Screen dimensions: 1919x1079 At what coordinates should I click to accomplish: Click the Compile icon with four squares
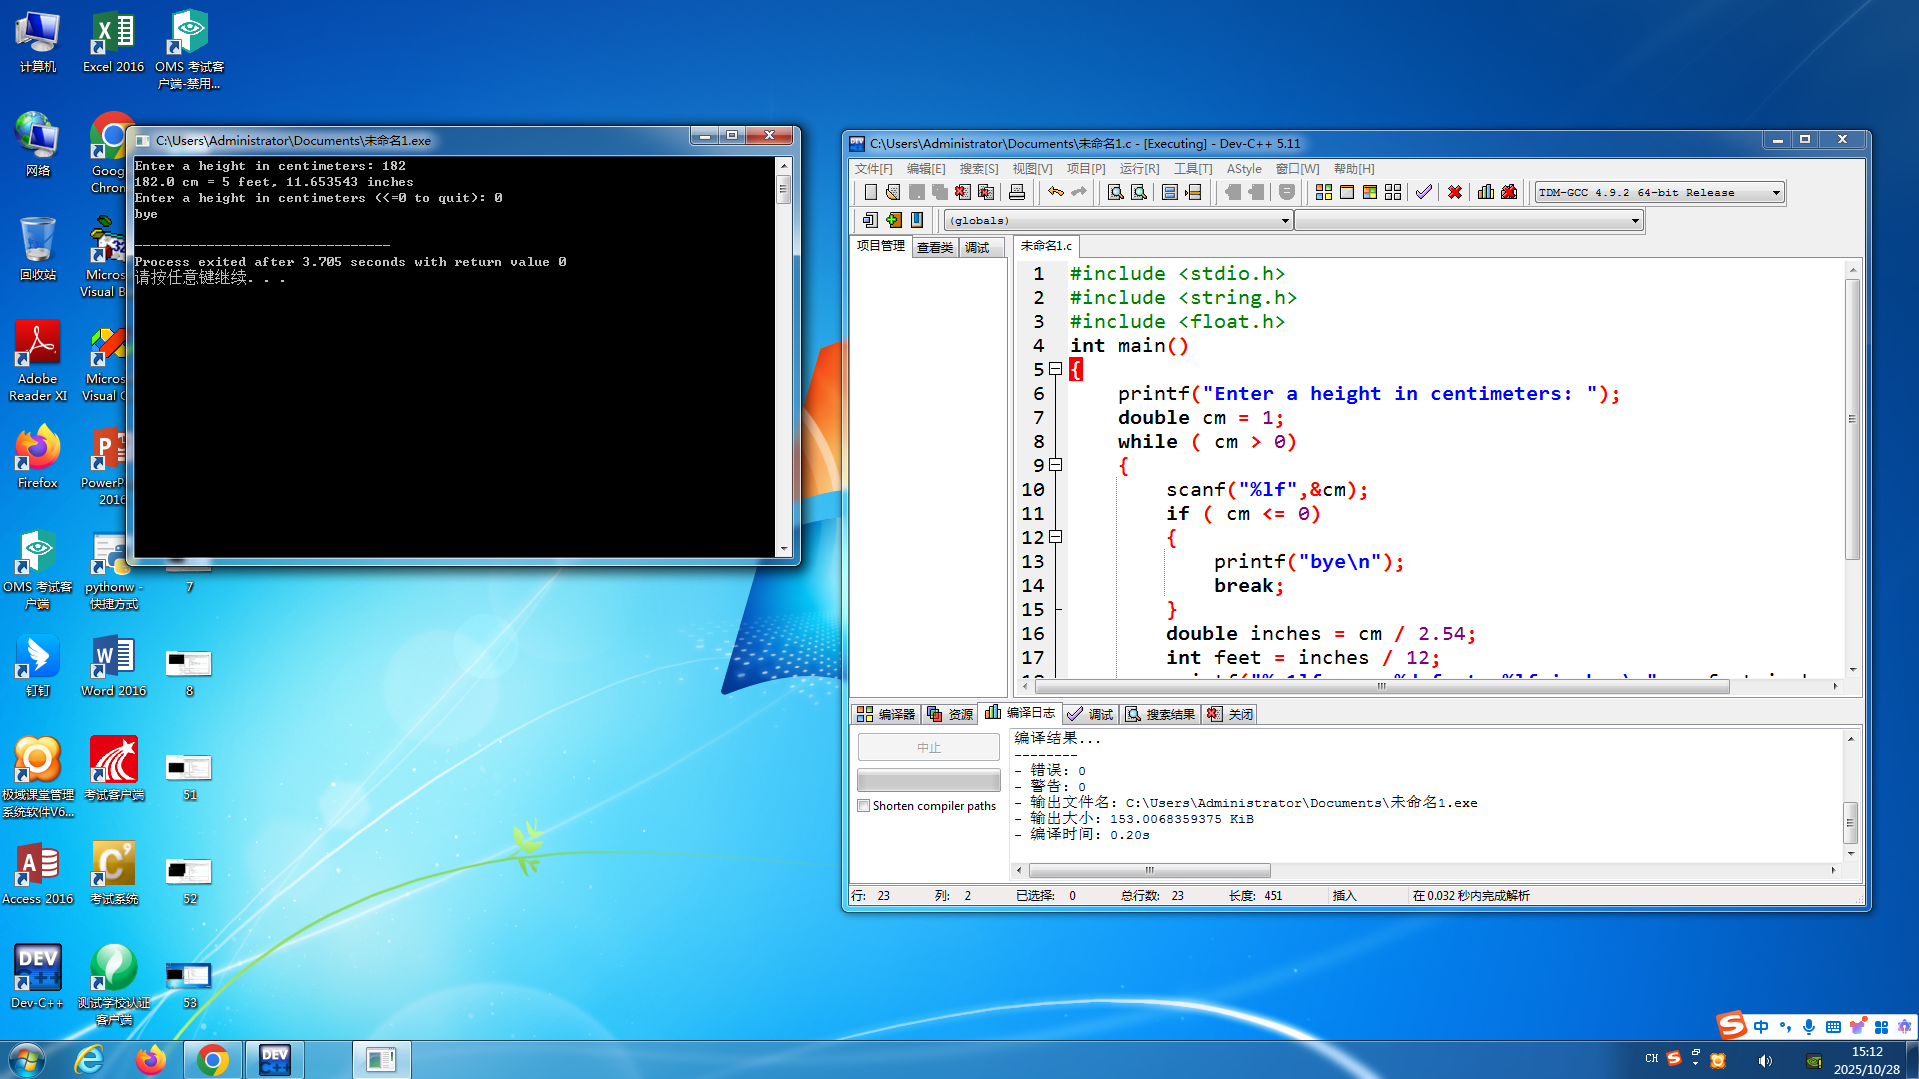[x=1323, y=192]
